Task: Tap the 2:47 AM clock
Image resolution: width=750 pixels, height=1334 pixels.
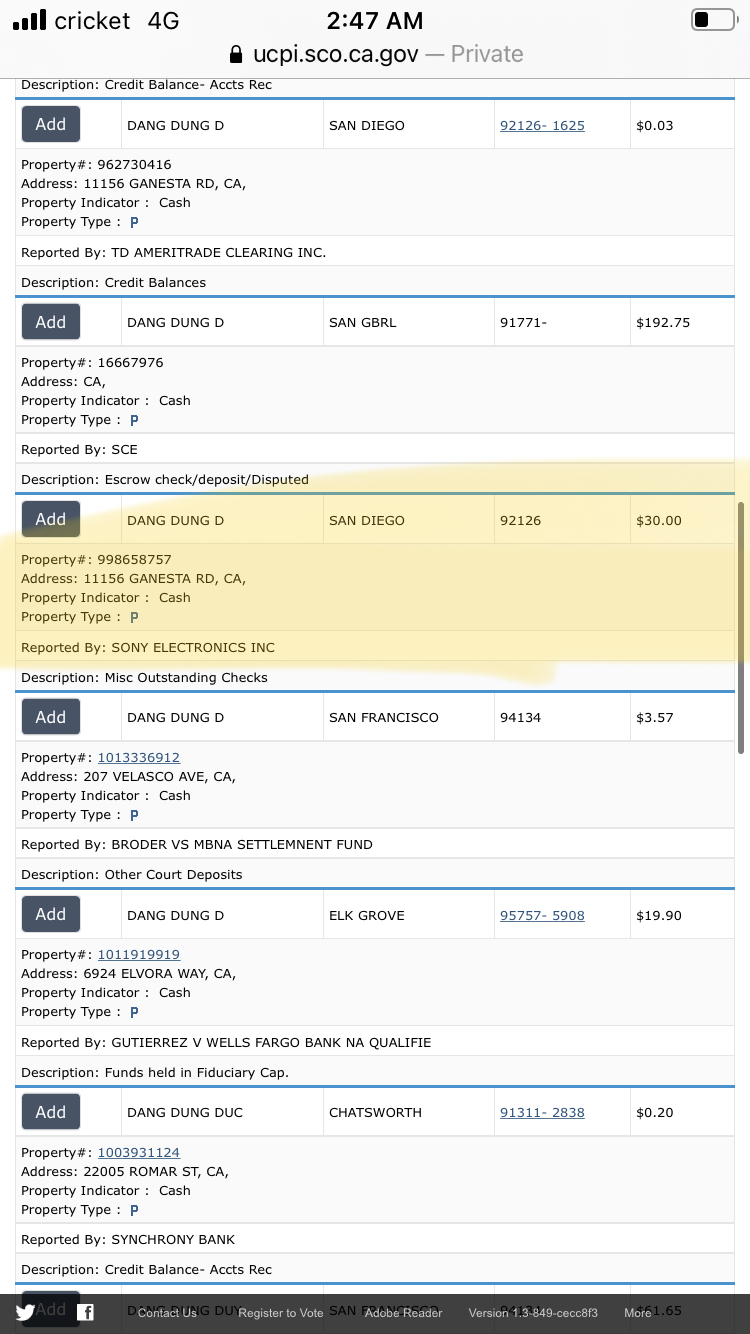Action: (x=375, y=20)
